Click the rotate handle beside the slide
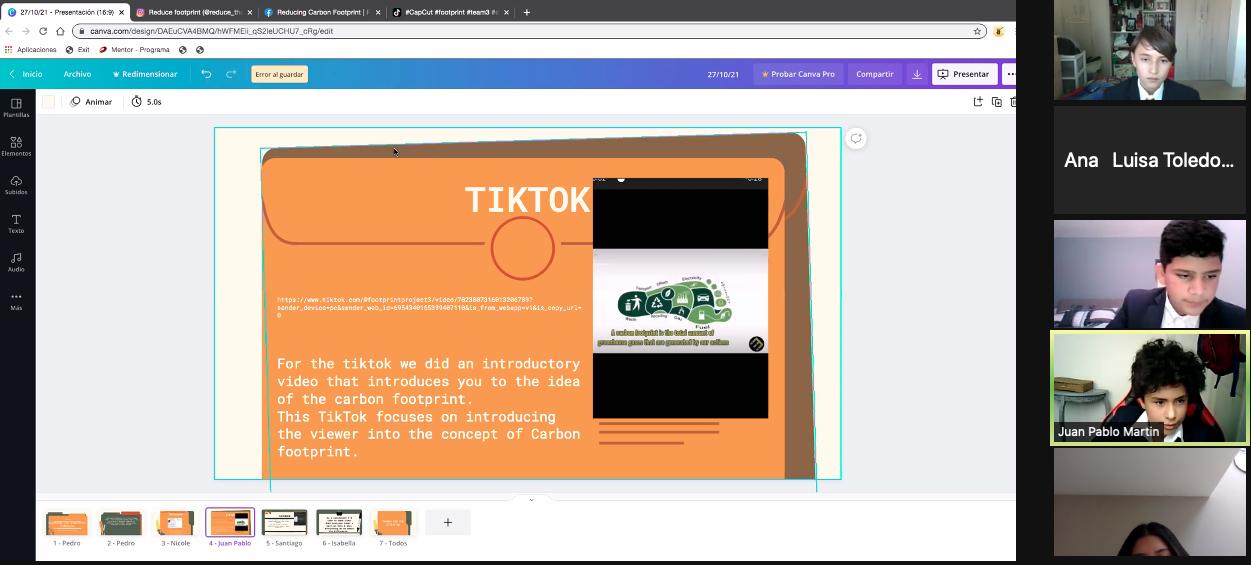This screenshot has width=1251, height=565. (856, 139)
